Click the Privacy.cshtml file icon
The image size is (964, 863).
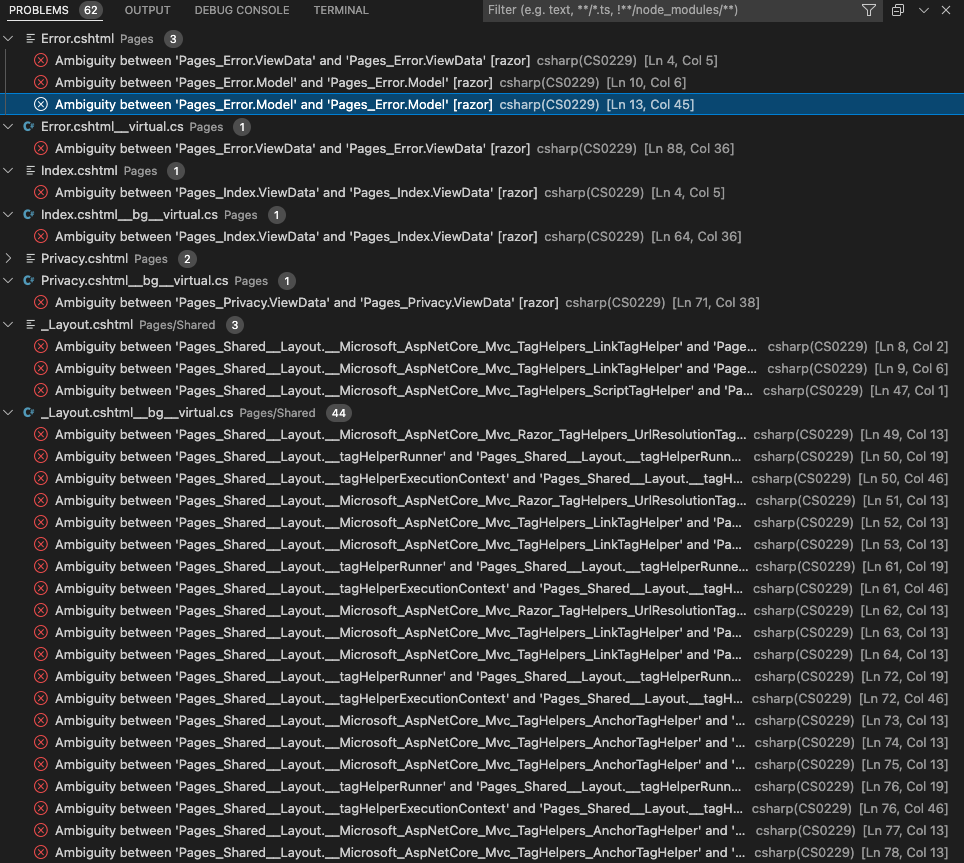coord(30,259)
